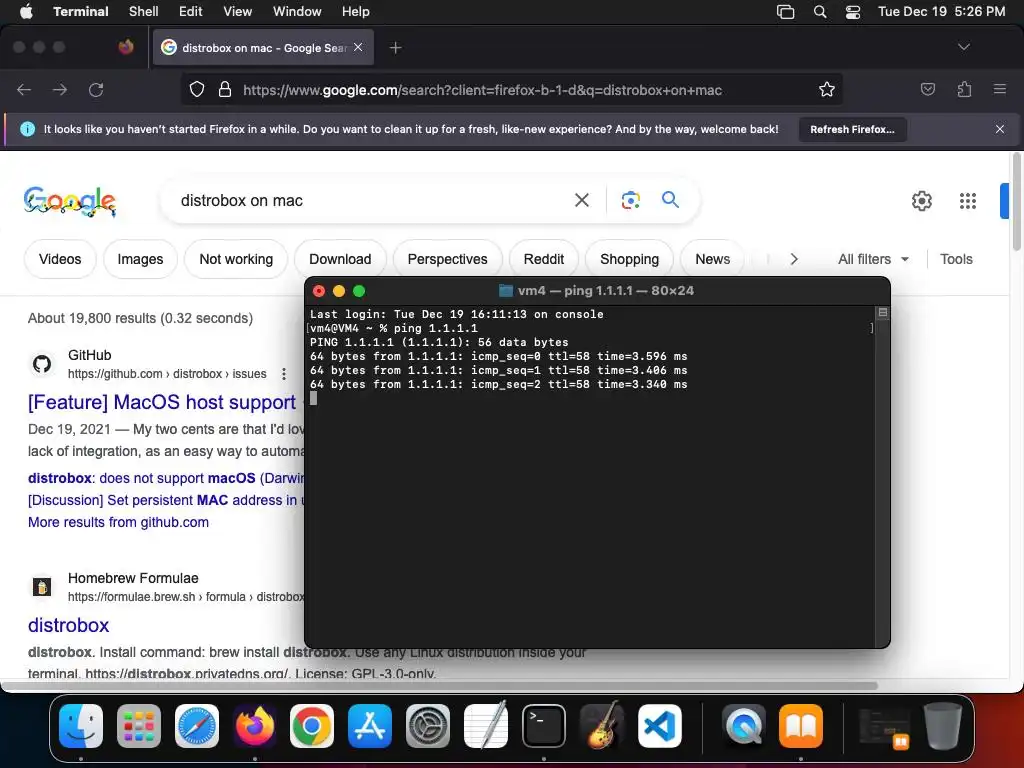
Task: Close the distrobox on mac tab
Action: pos(358,47)
